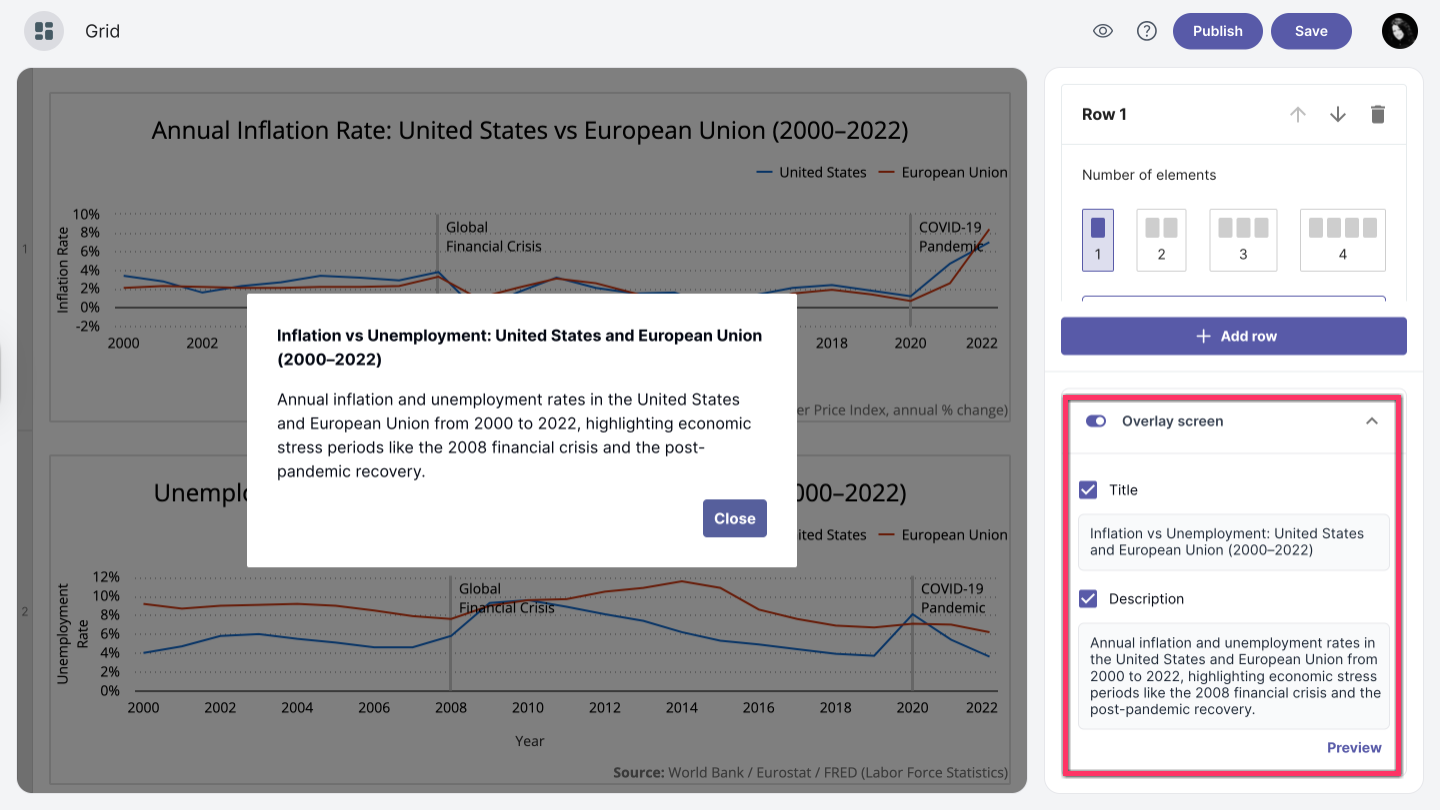
Task: Disable the Overlay screen toggle
Action: [x=1096, y=421]
